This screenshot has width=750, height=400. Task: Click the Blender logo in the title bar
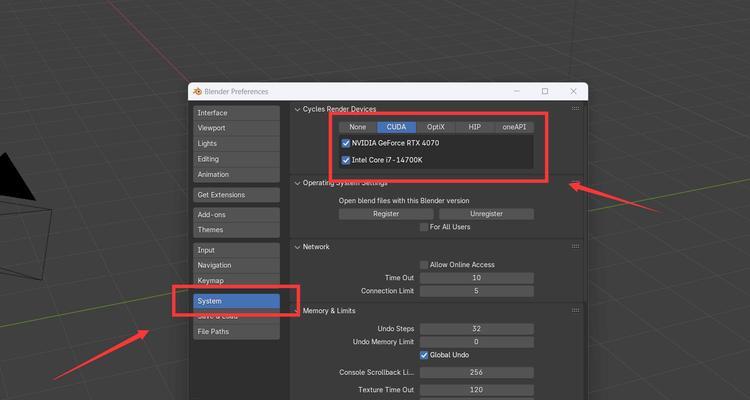click(197, 91)
